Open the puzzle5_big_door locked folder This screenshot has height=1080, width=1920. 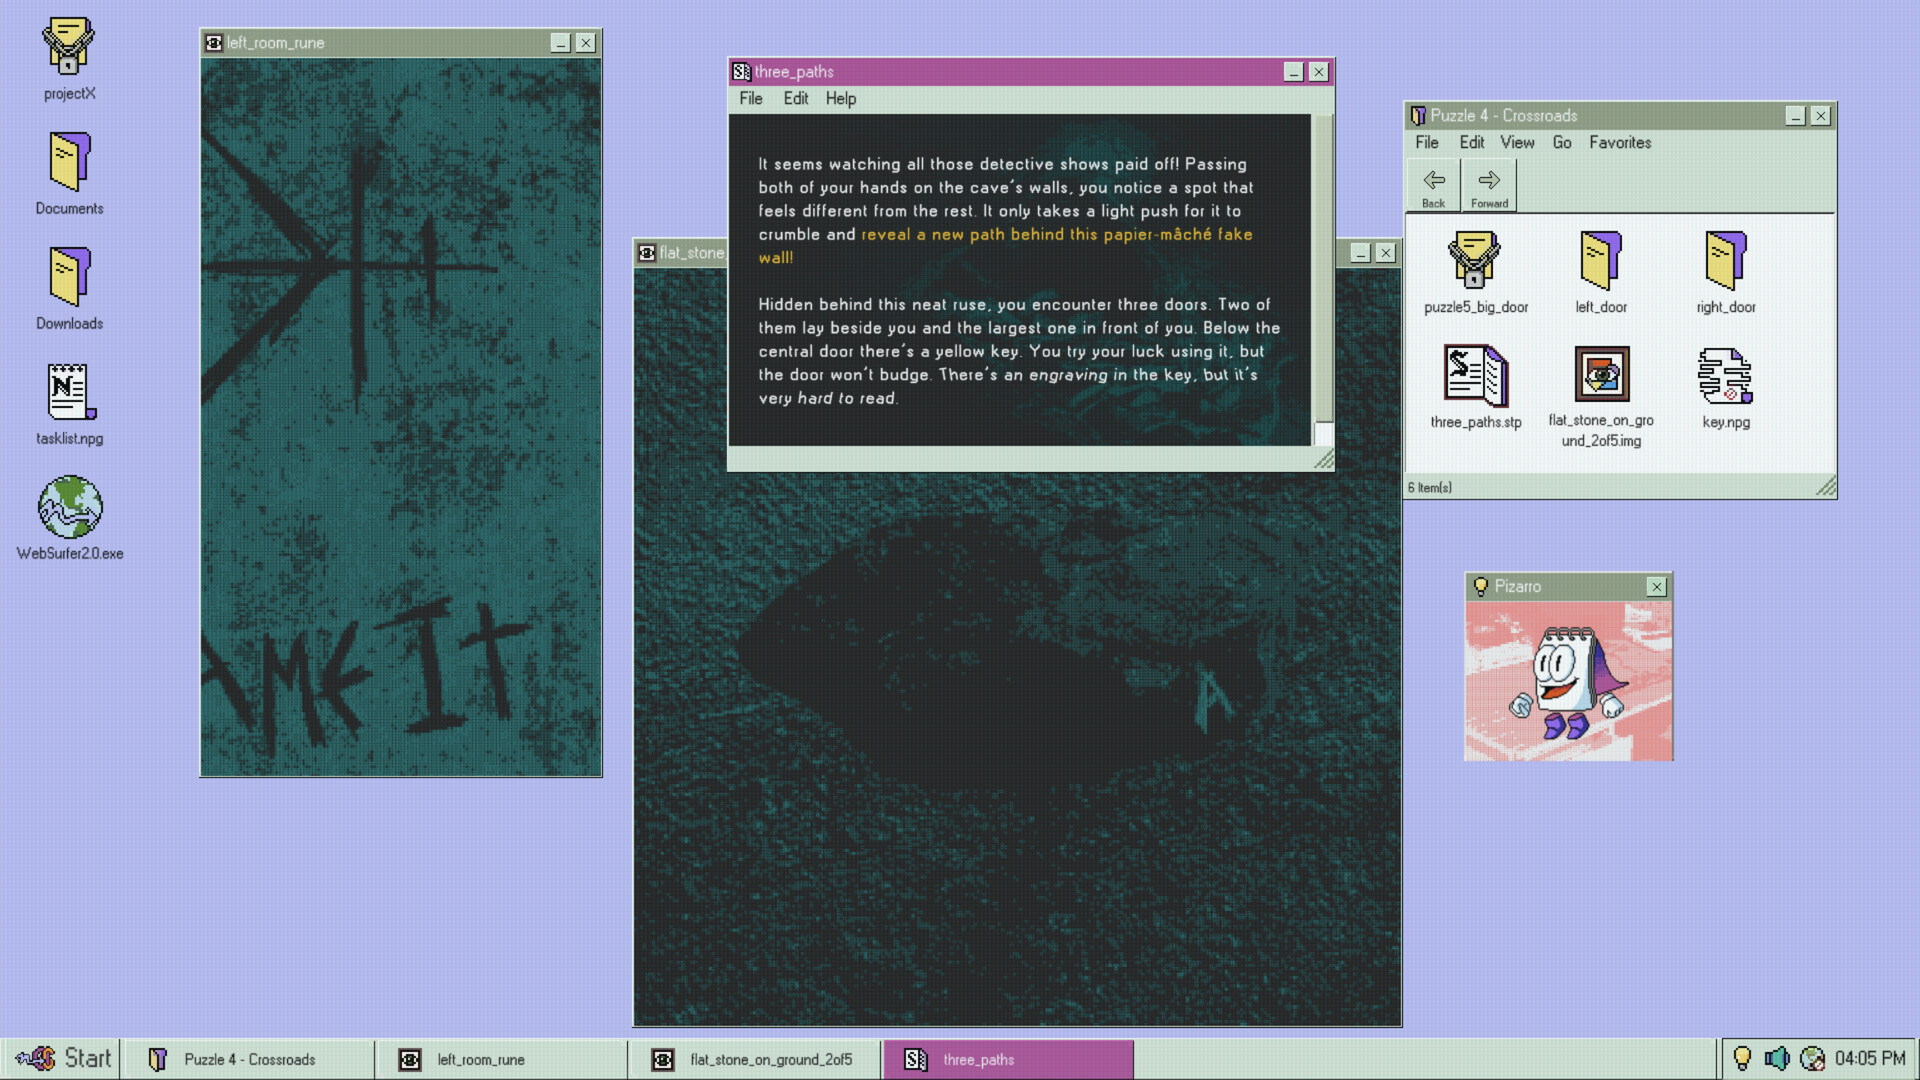pyautogui.click(x=1475, y=261)
